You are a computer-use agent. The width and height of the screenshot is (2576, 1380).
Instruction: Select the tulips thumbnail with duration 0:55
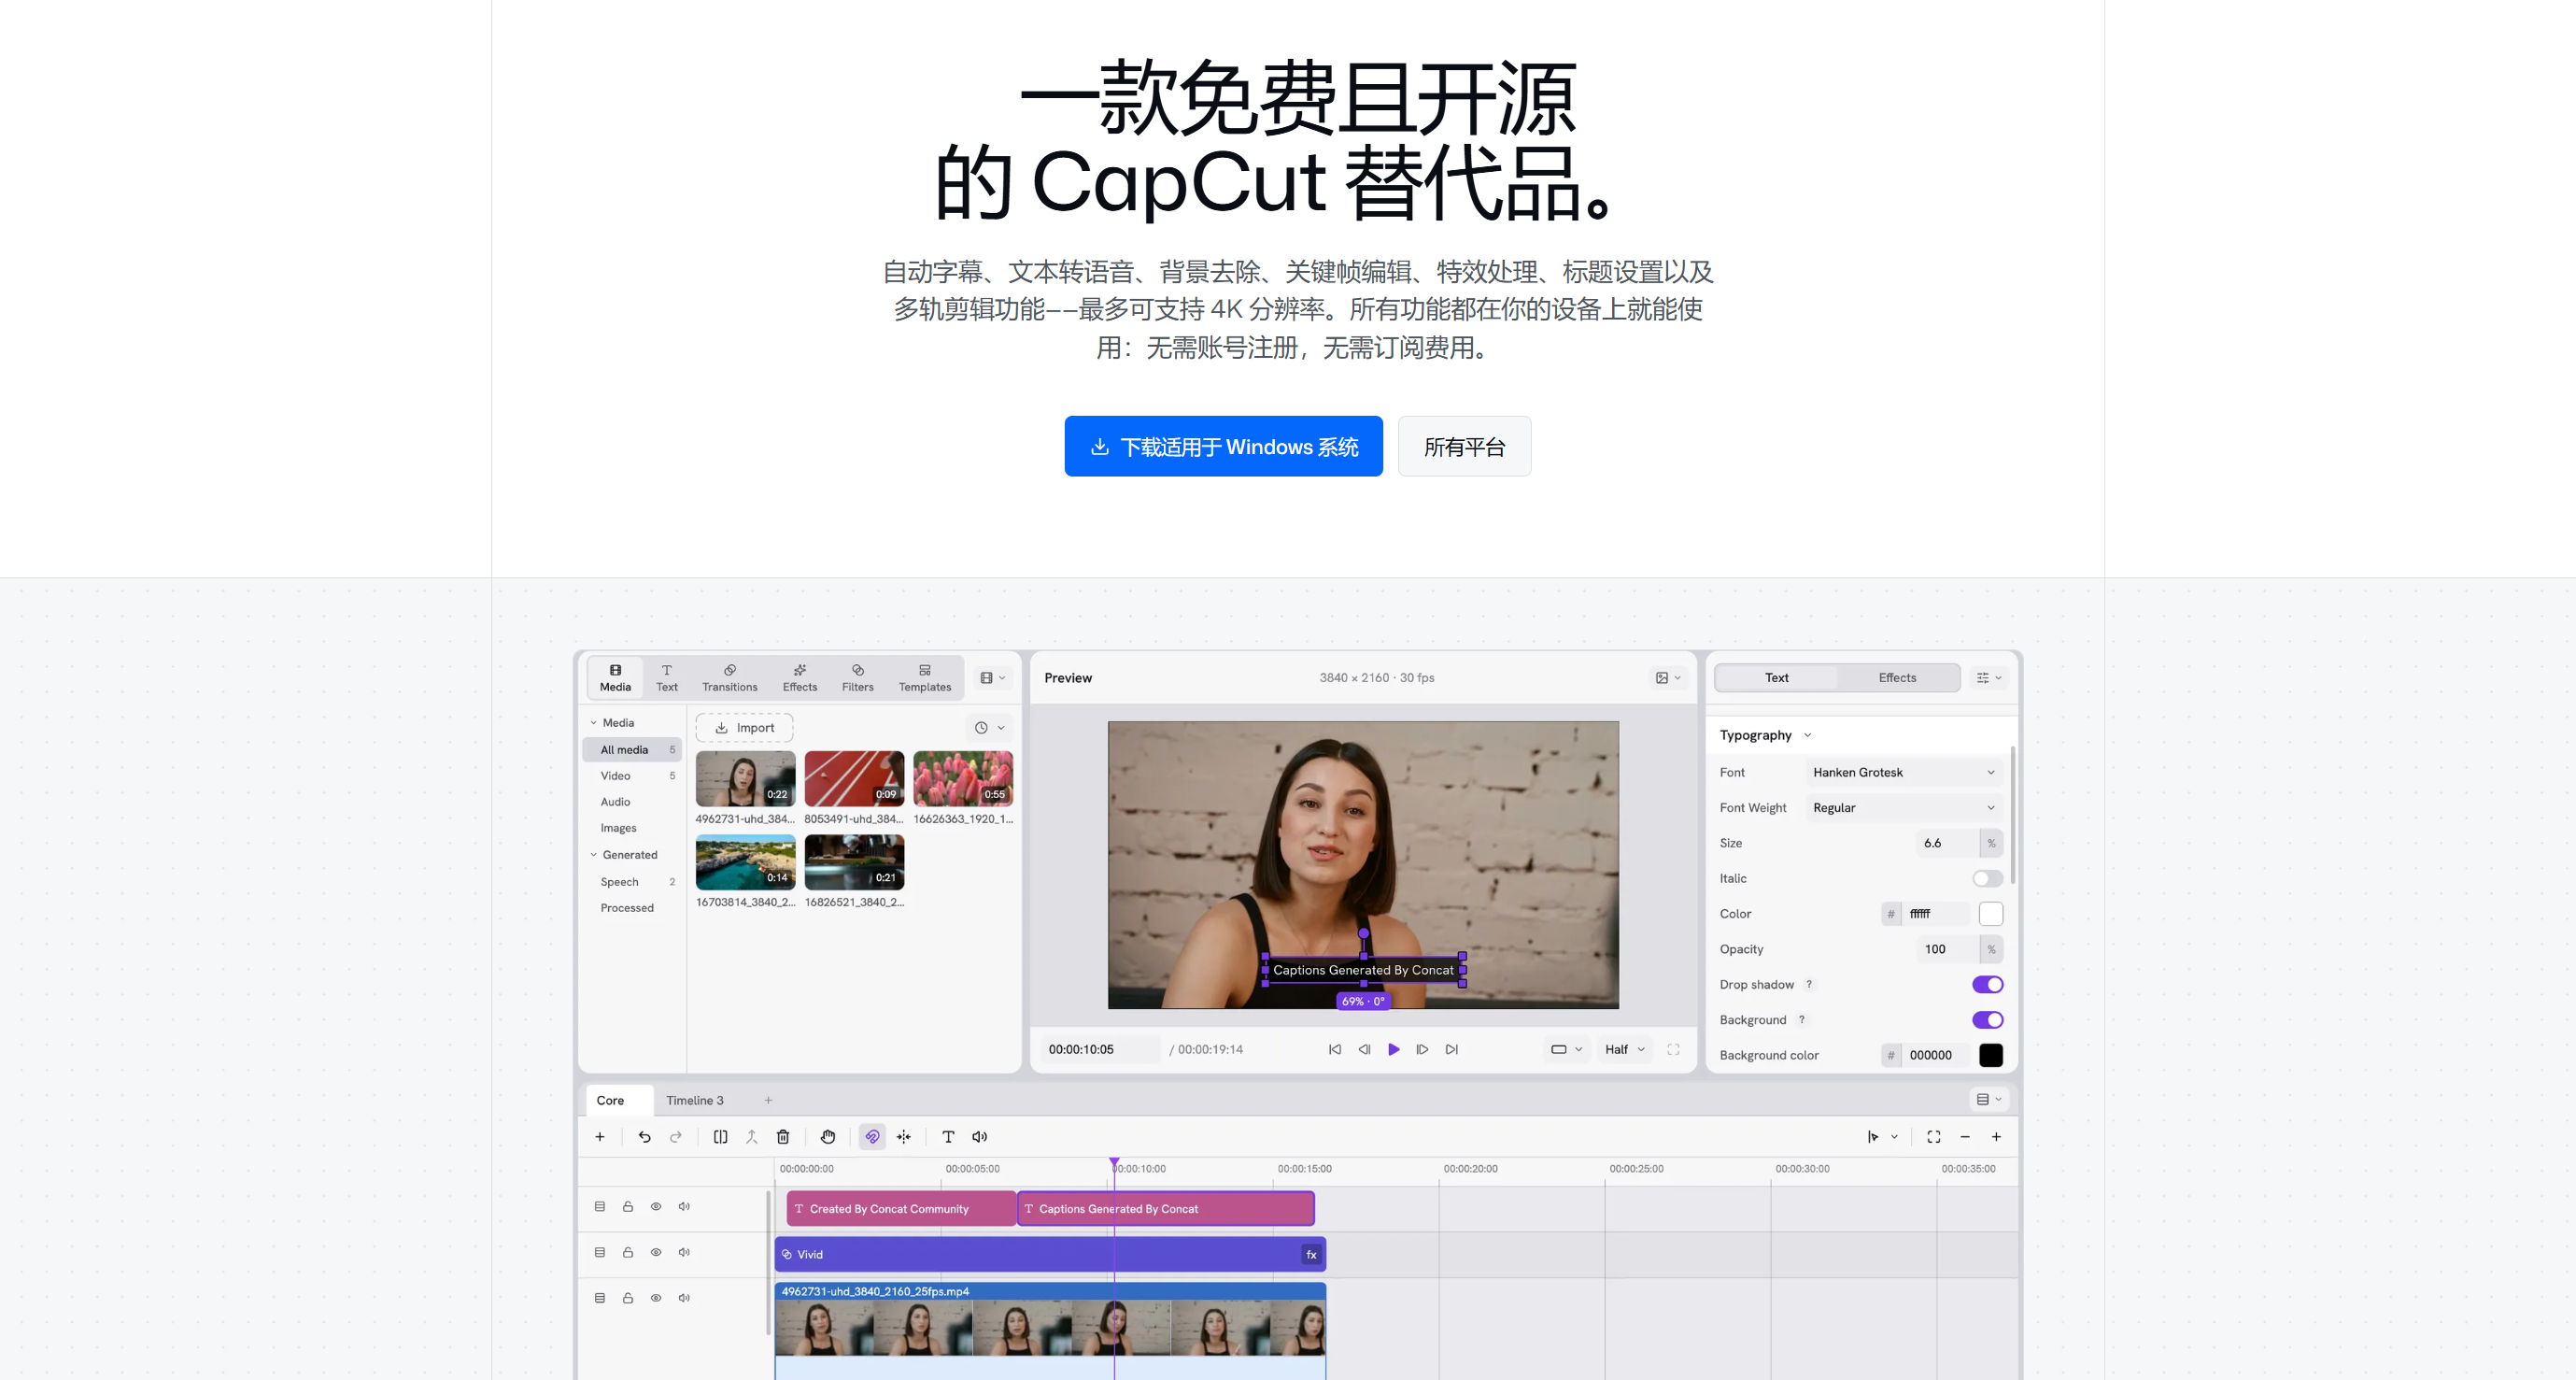pos(963,779)
